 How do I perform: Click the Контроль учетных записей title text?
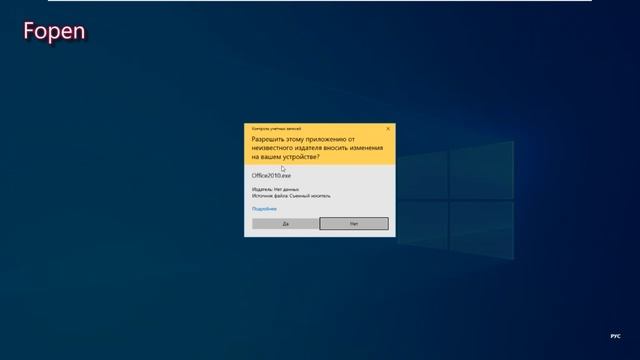tap(276, 129)
